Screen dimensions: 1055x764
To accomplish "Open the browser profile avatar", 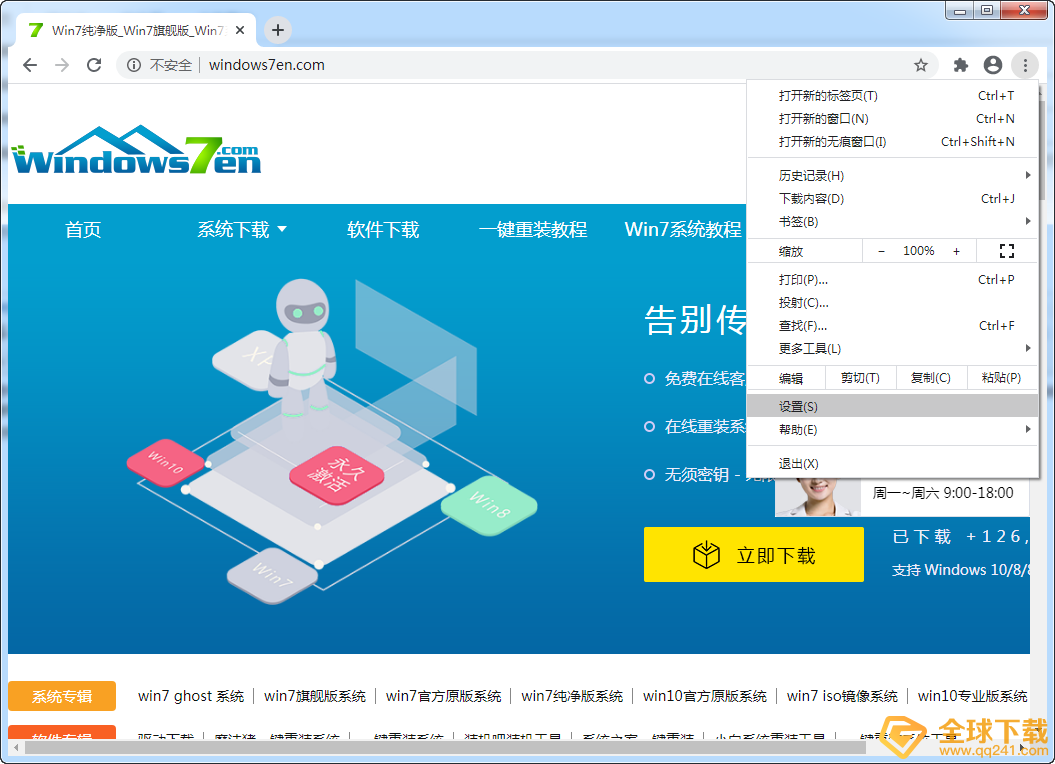I will pyautogui.click(x=992, y=64).
